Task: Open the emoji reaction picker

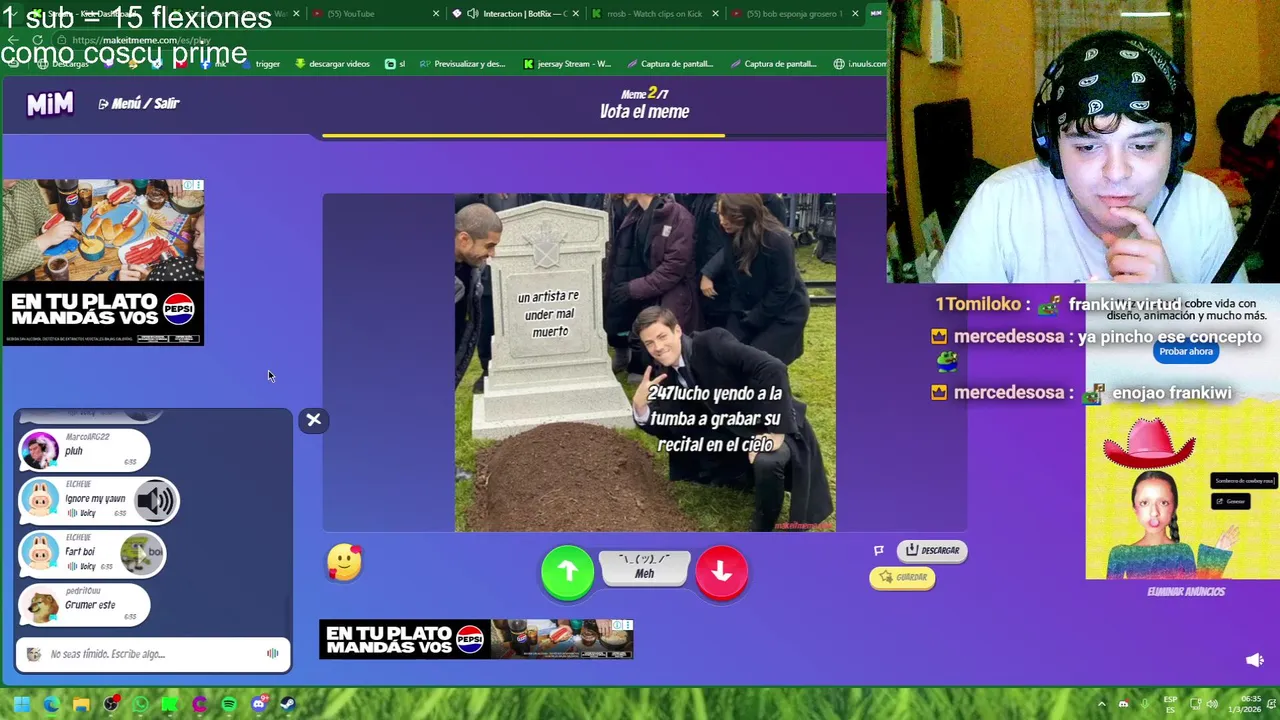Action: (x=344, y=563)
